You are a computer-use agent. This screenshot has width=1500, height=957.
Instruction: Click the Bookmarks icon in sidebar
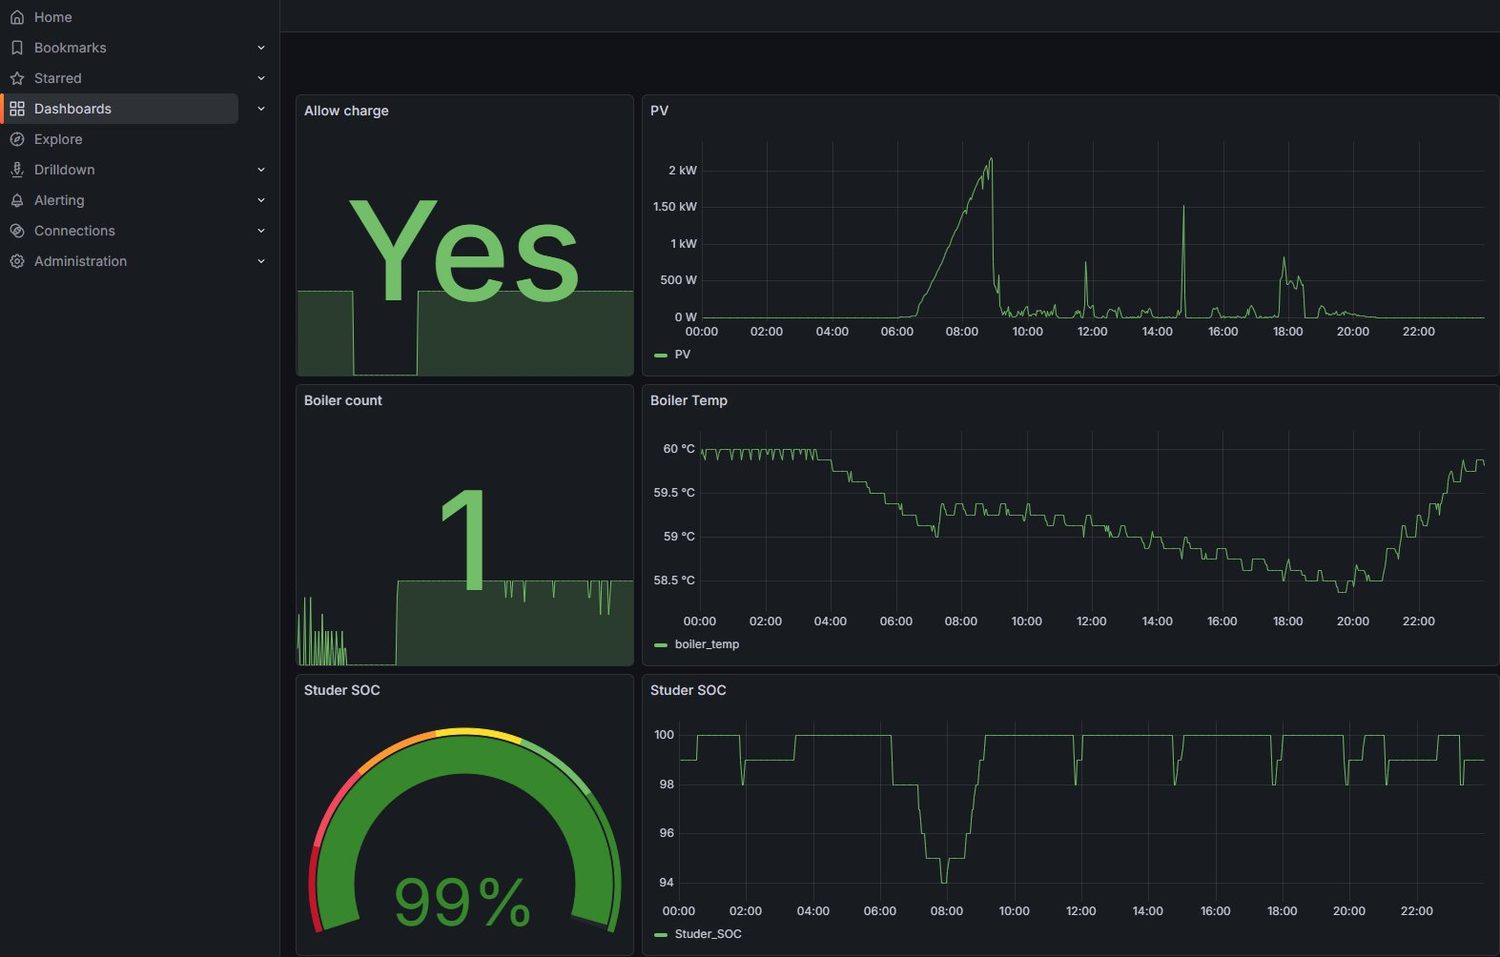(17, 48)
